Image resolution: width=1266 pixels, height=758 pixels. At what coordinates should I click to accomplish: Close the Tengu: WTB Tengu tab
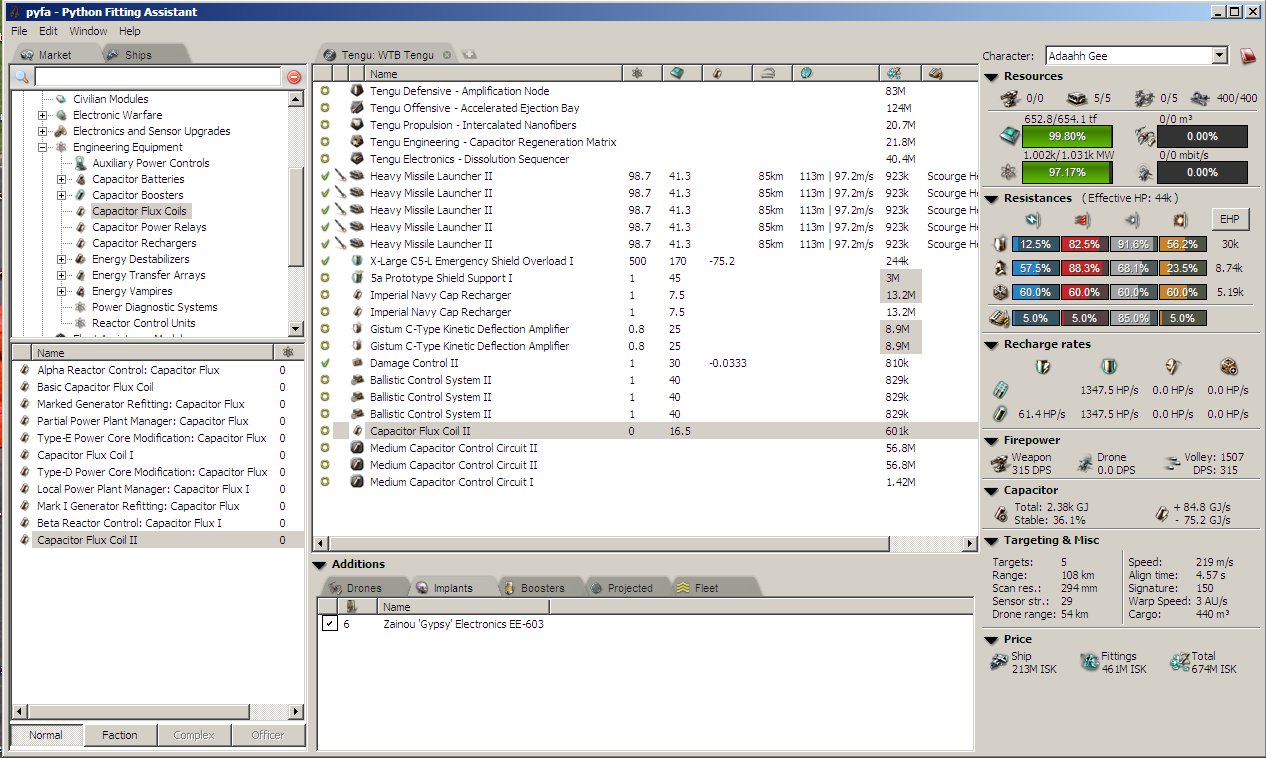point(447,54)
